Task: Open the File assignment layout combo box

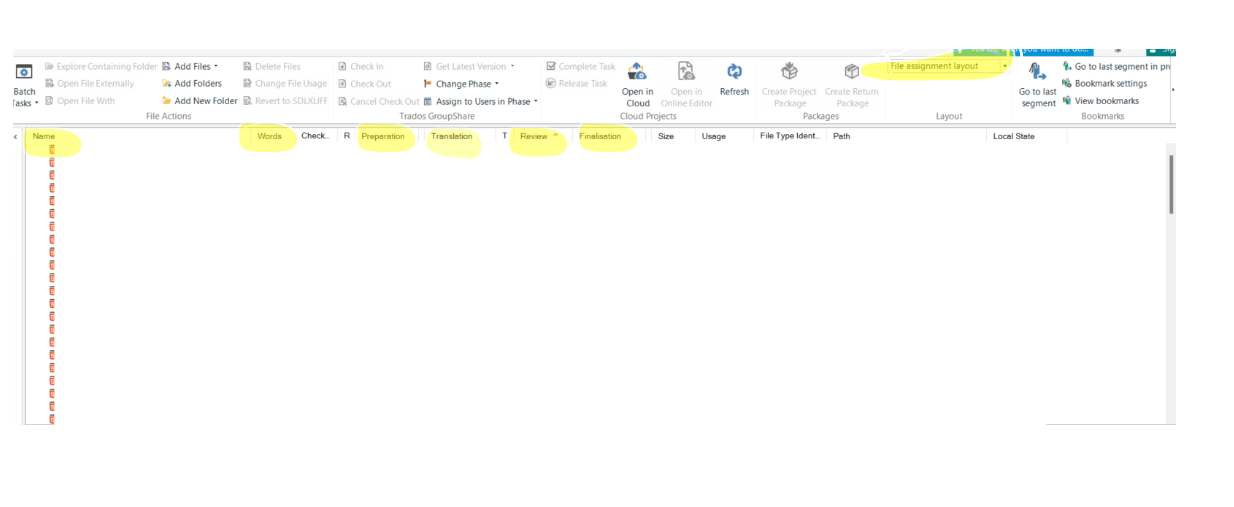Action: pos(948,67)
